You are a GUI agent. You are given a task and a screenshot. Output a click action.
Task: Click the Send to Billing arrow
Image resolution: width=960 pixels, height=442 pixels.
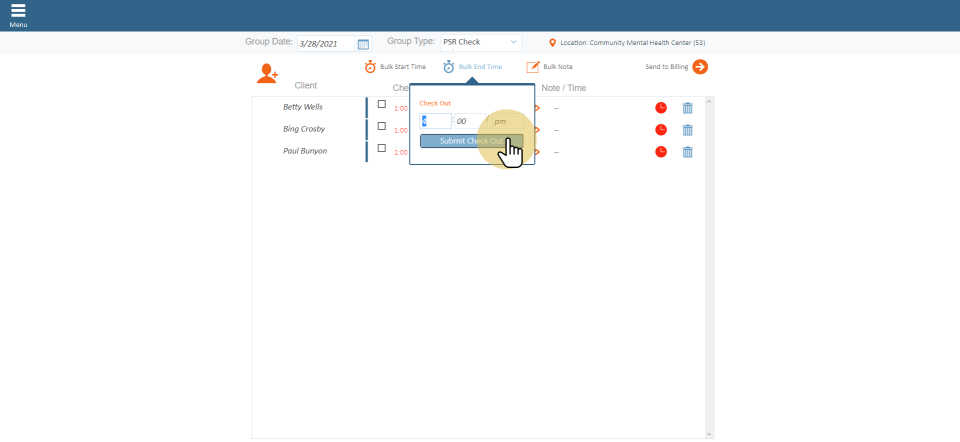[700, 67]
